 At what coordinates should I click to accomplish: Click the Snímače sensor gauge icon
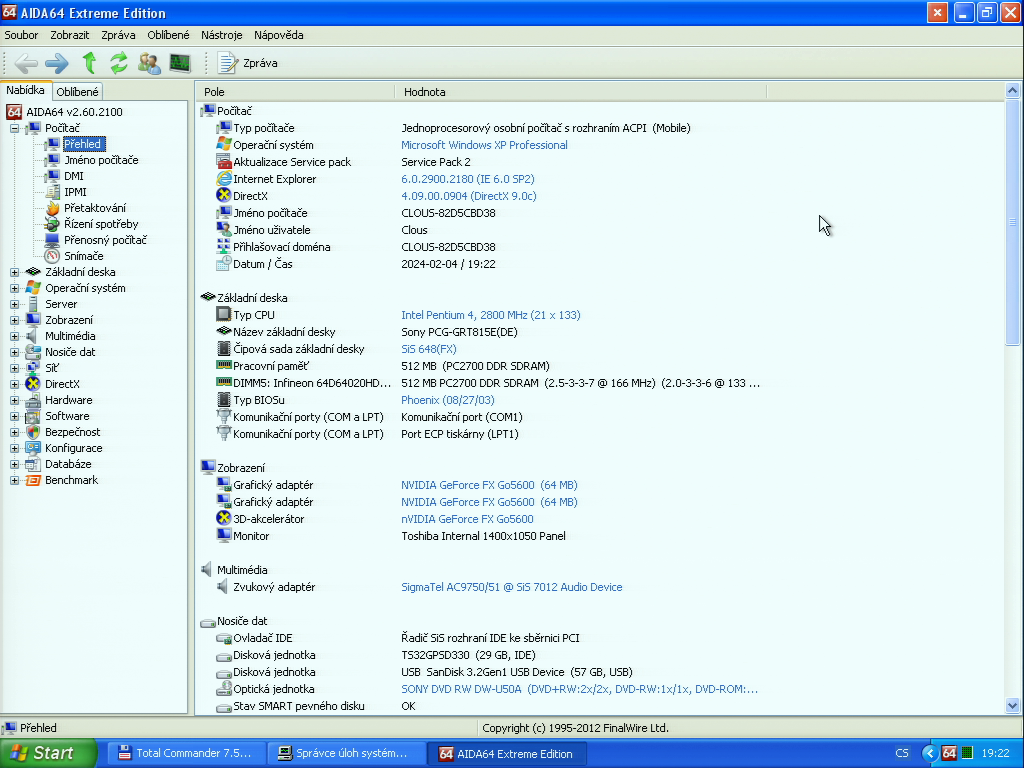[52, 256]
